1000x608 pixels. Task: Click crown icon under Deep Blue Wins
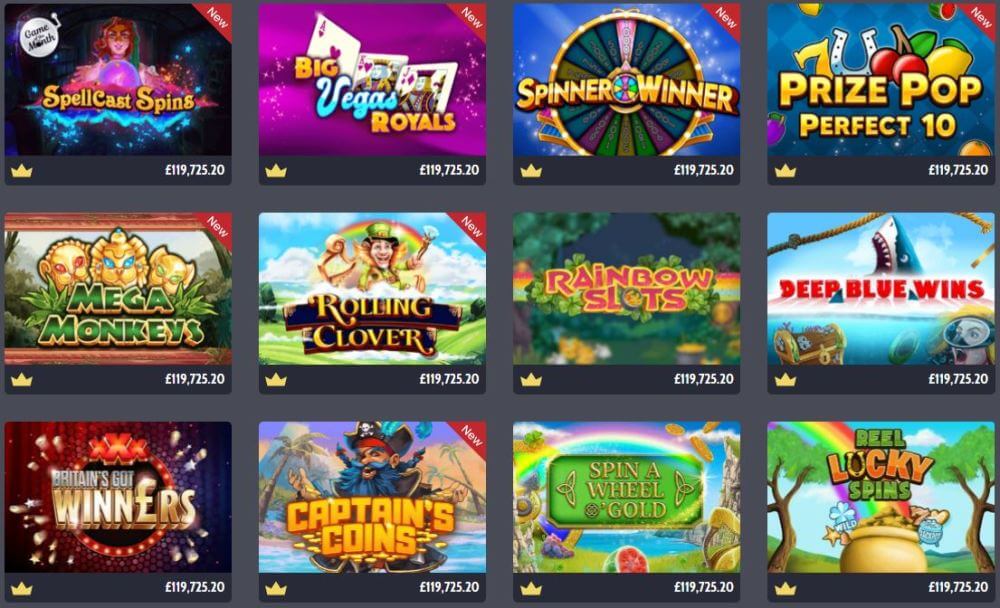pos(785,380)
